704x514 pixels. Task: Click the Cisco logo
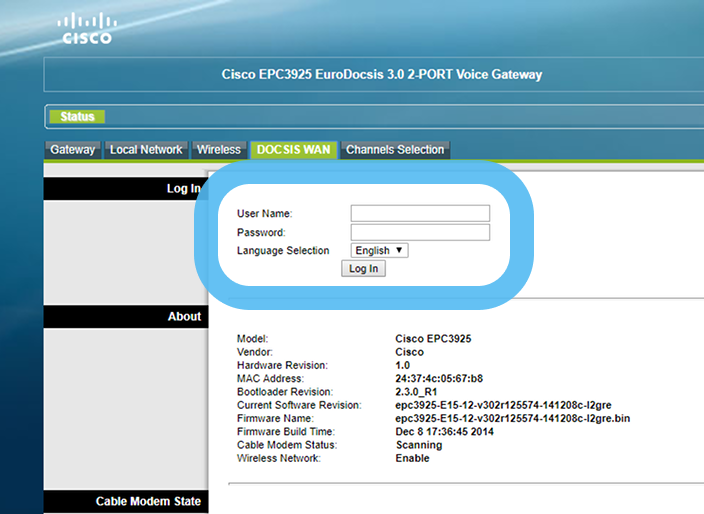[x=87, y=28]
